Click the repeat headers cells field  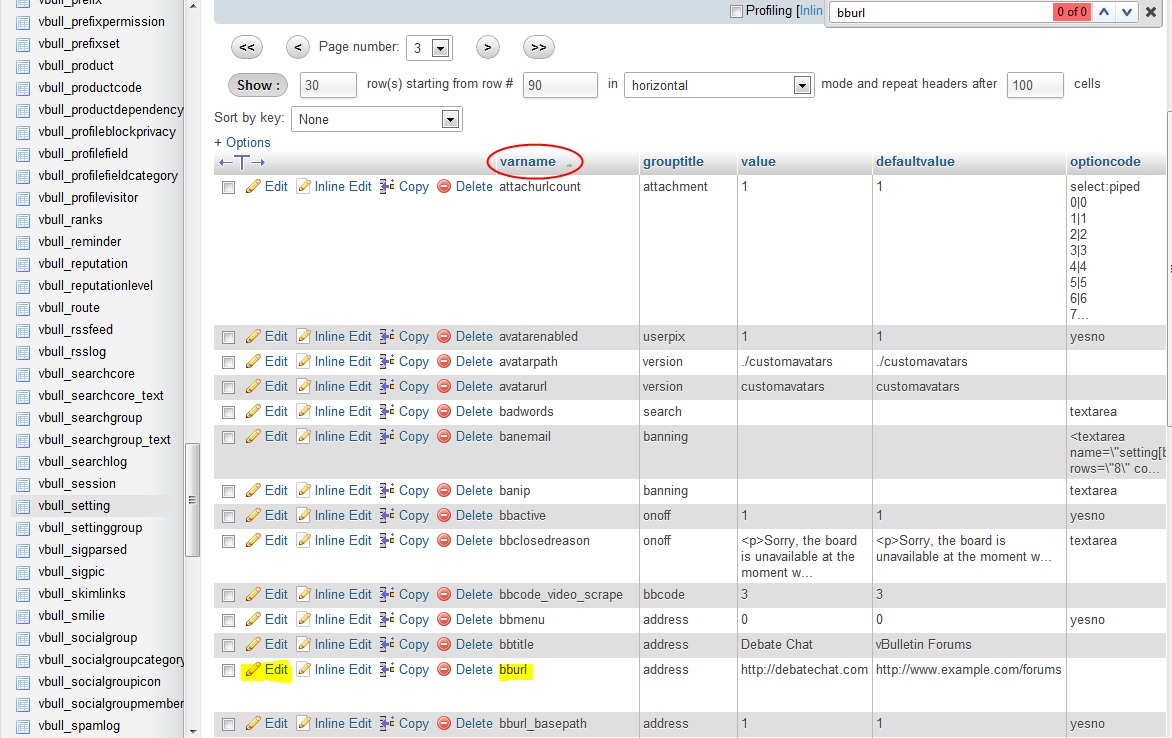1035,84
